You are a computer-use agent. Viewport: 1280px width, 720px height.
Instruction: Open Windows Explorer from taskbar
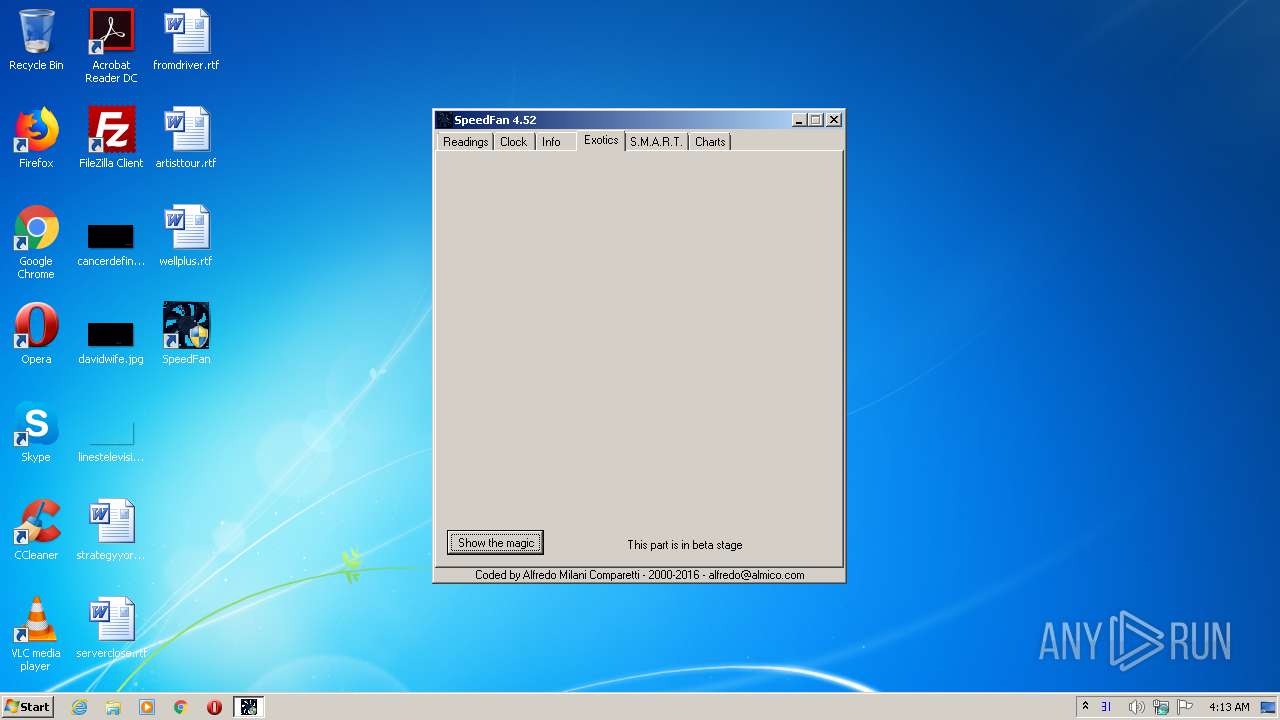click(113, 707)
